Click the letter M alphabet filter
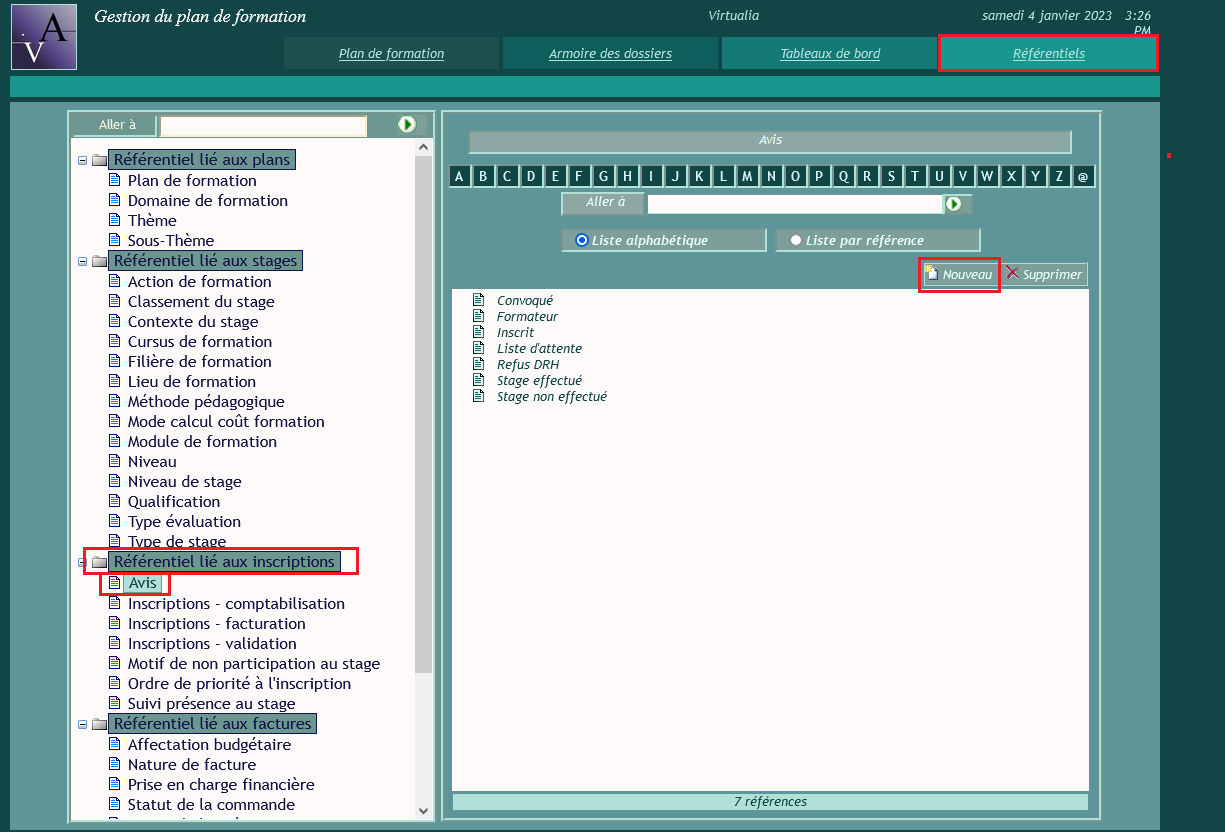1225x832 pixels. (x=747, y=177)
